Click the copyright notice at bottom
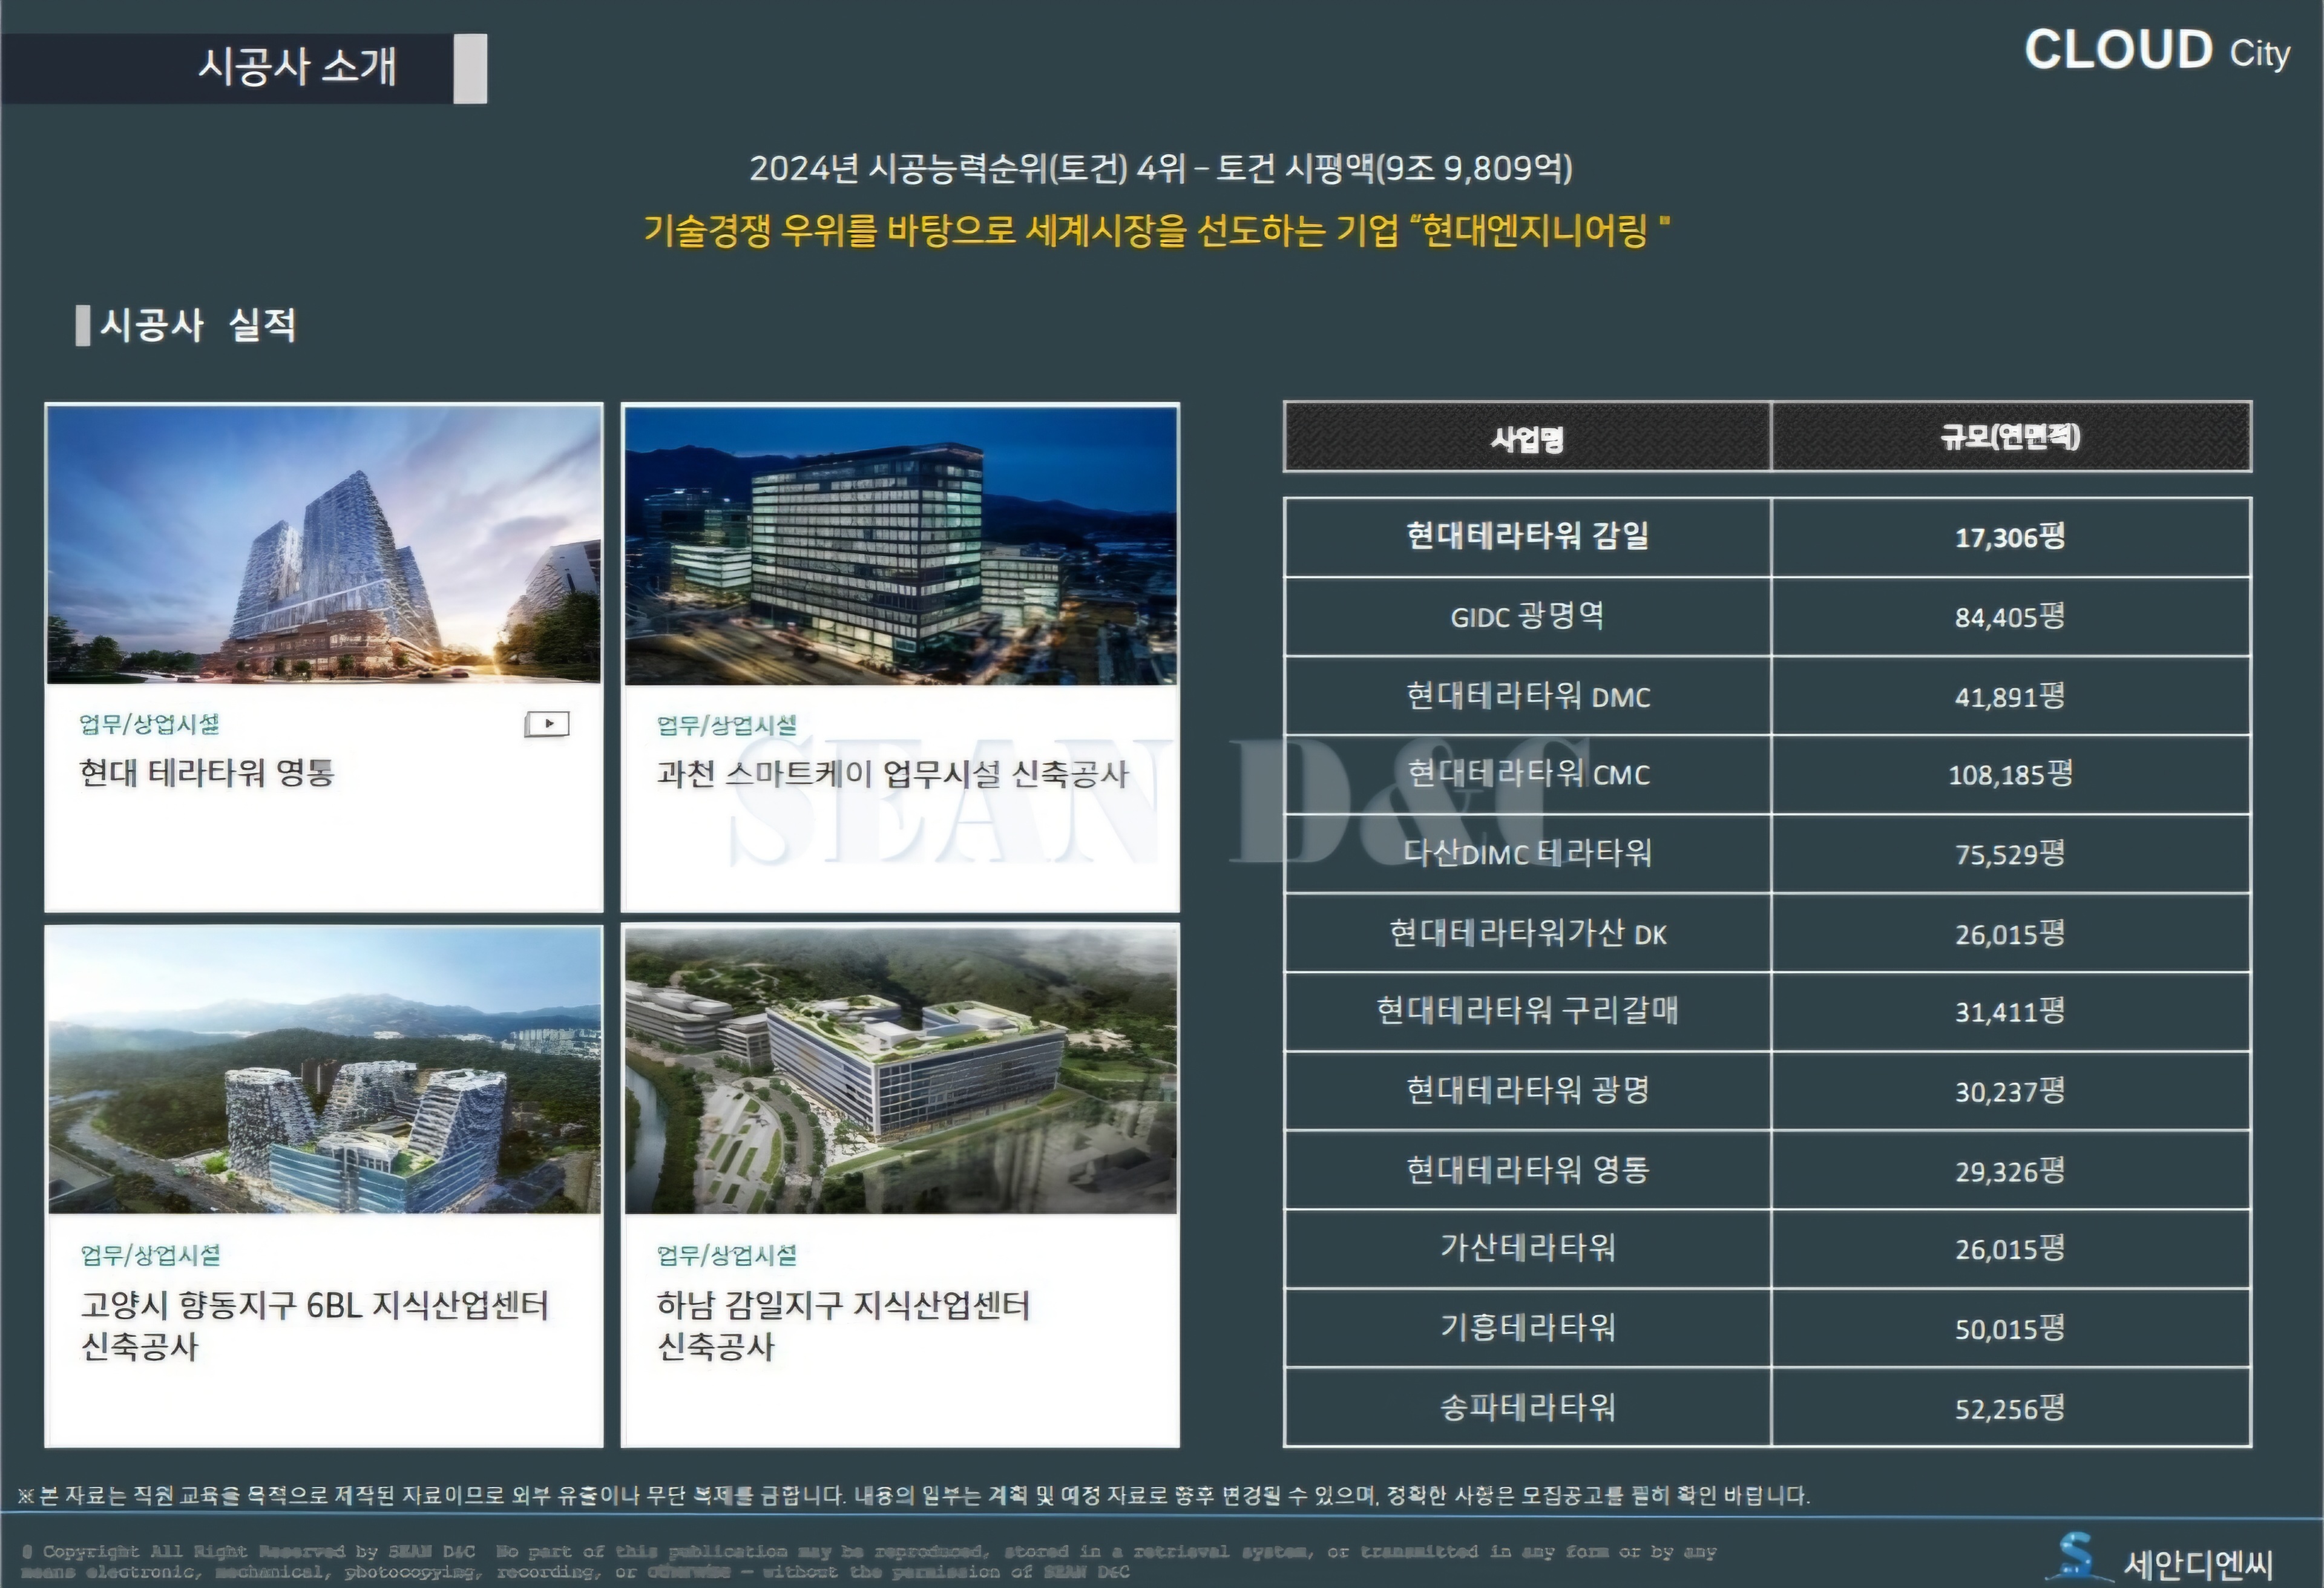 (869, 1561)
